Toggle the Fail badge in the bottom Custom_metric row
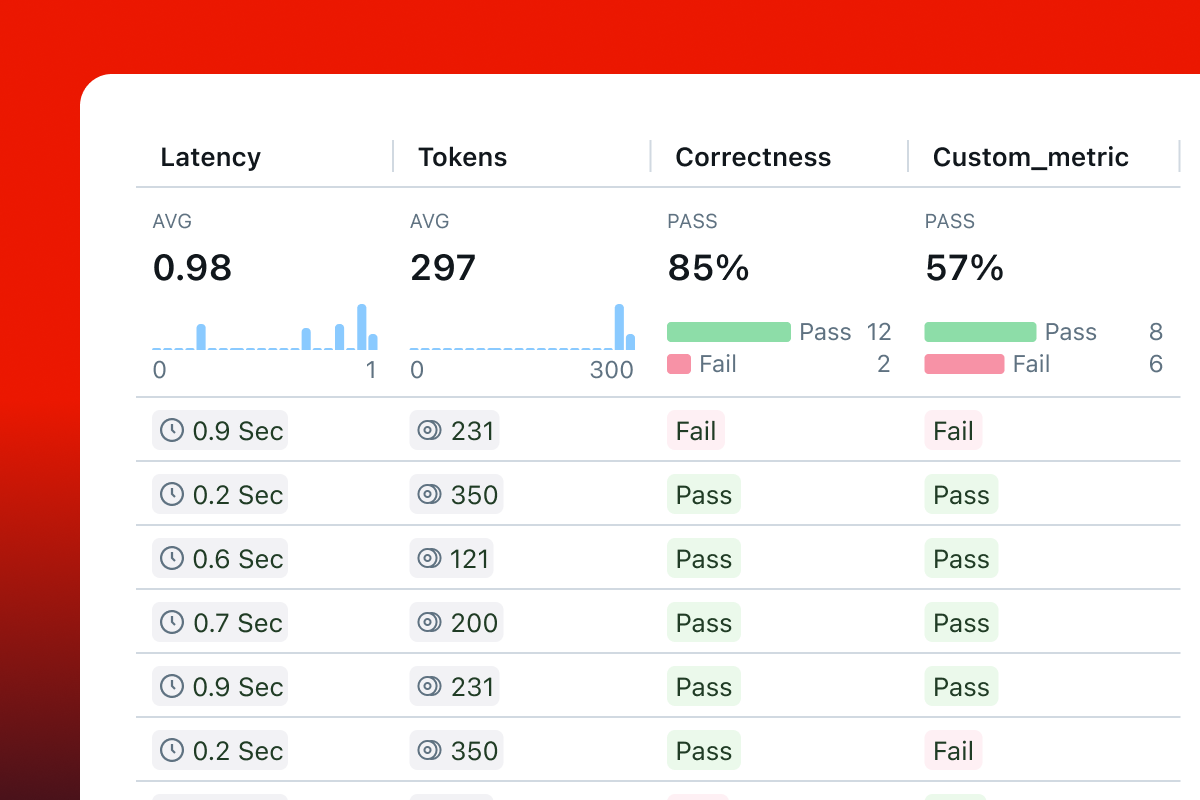The height and width of the screenshot is (800, 1200). pyautogui.click(x=953, y=750)
